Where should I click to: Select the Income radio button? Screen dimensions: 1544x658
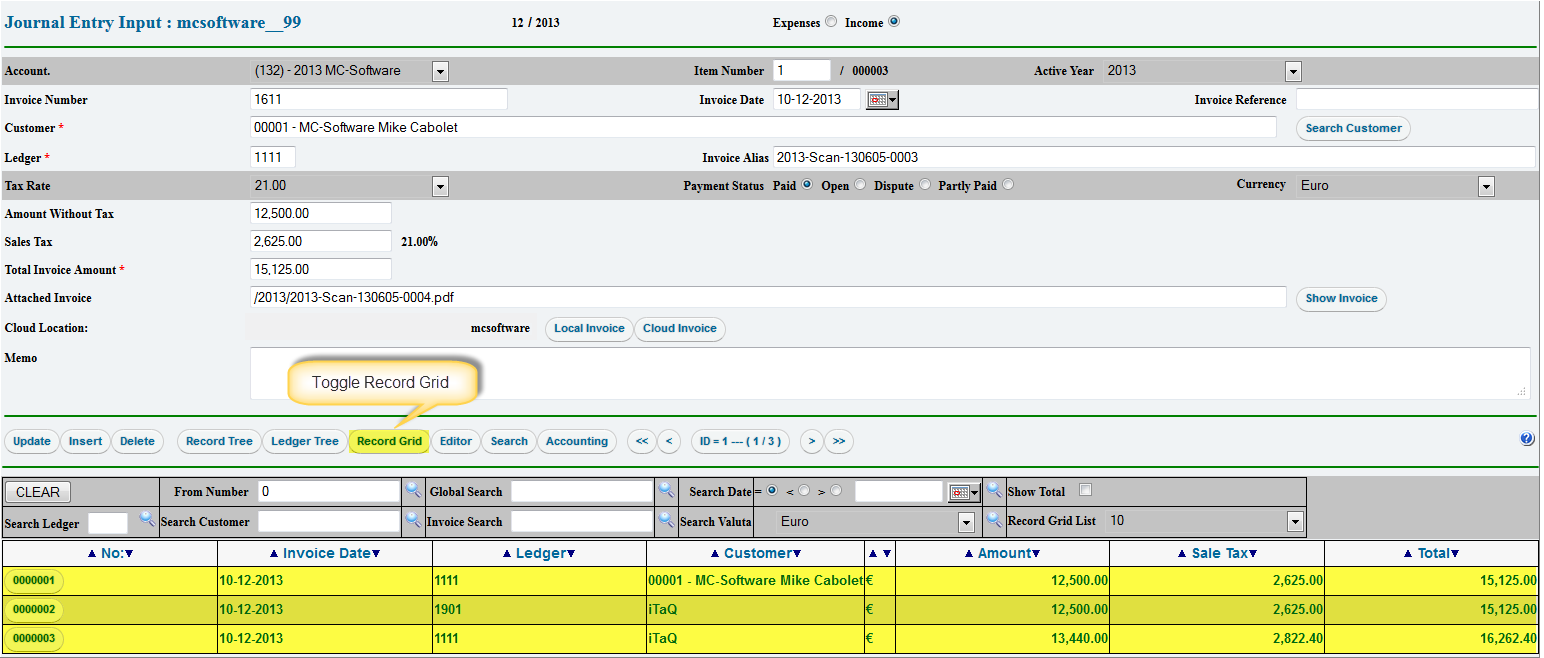click(x=894, y=22)
